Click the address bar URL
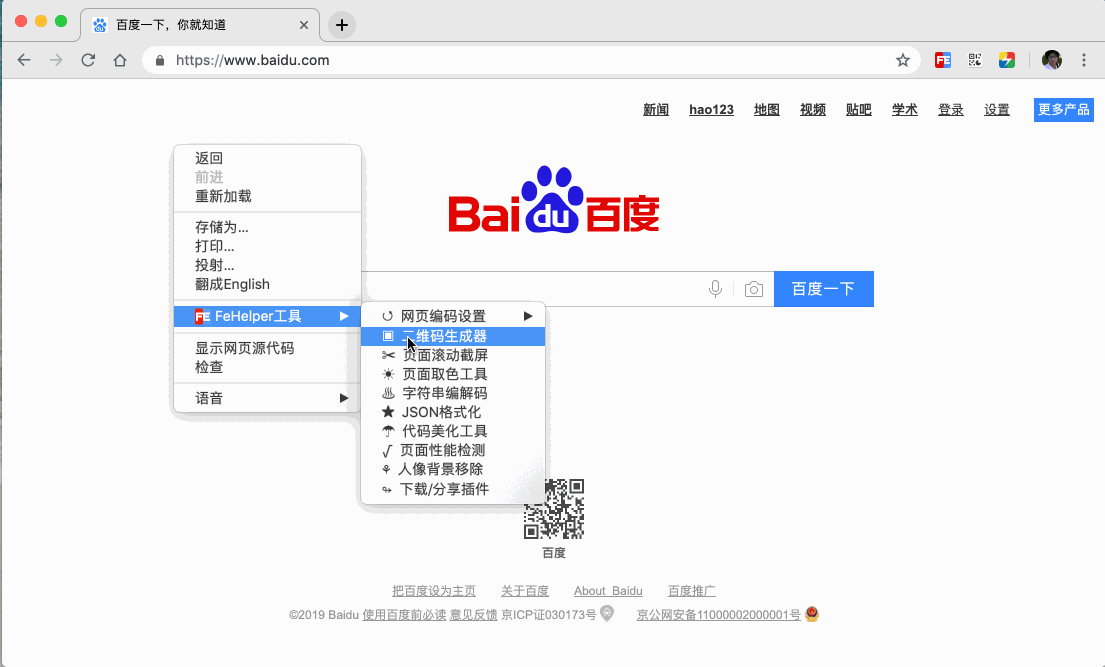Image resolution: width=1105 pixels, height=667 pixels. 252,60
